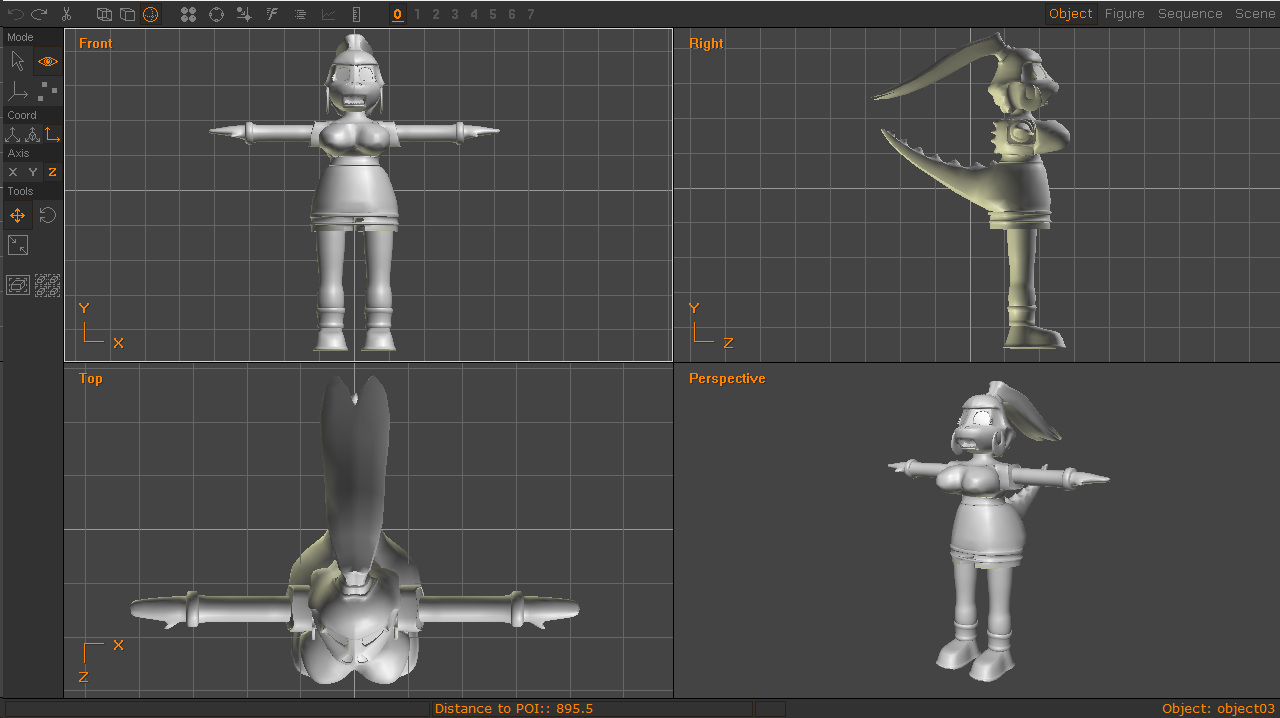The image size is (1280, 718).
Task: Click the graph curve icon in toolbar
Action: (x=328, y=14)
